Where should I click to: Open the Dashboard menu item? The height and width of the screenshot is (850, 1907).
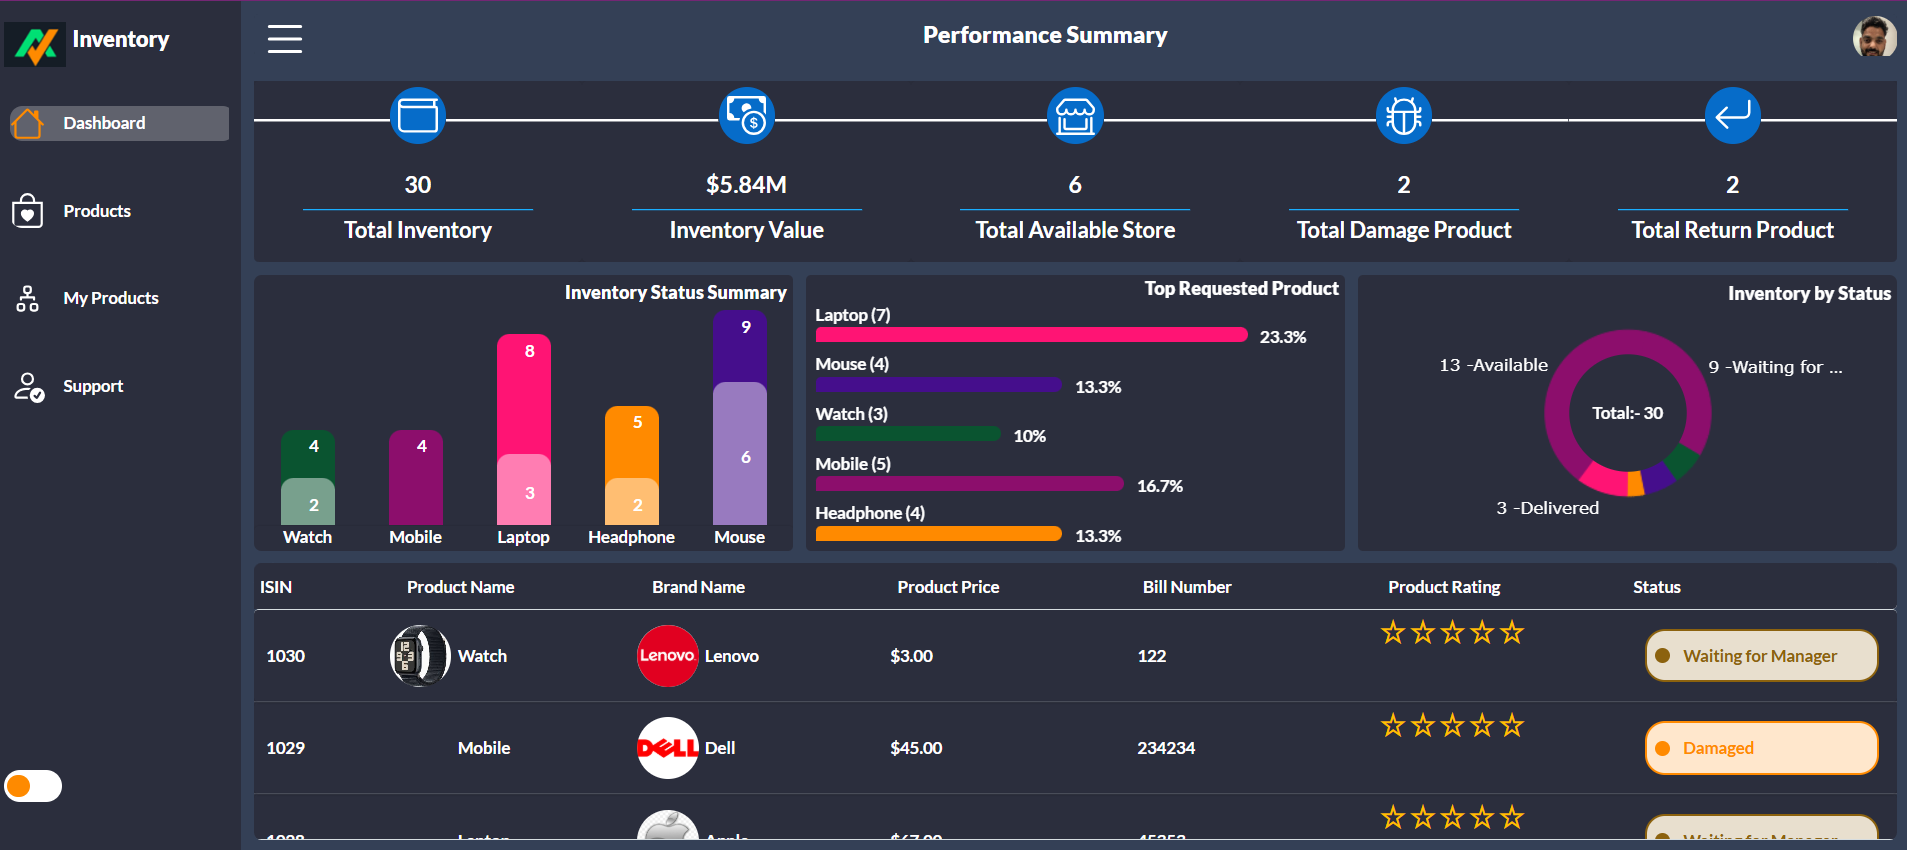coord(119,123)
